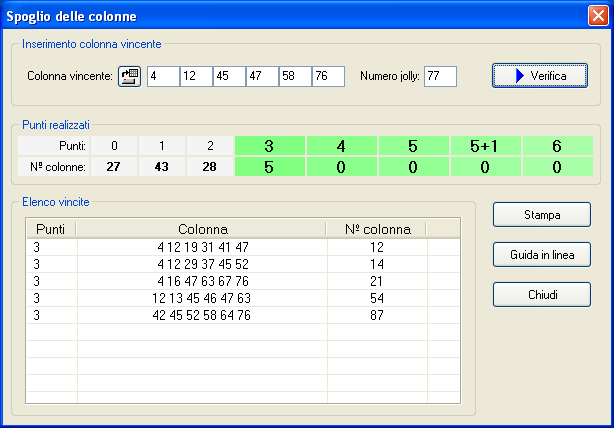Select winning number field containing 76
This screenshot has height=428, width=614.
[328, 76]
